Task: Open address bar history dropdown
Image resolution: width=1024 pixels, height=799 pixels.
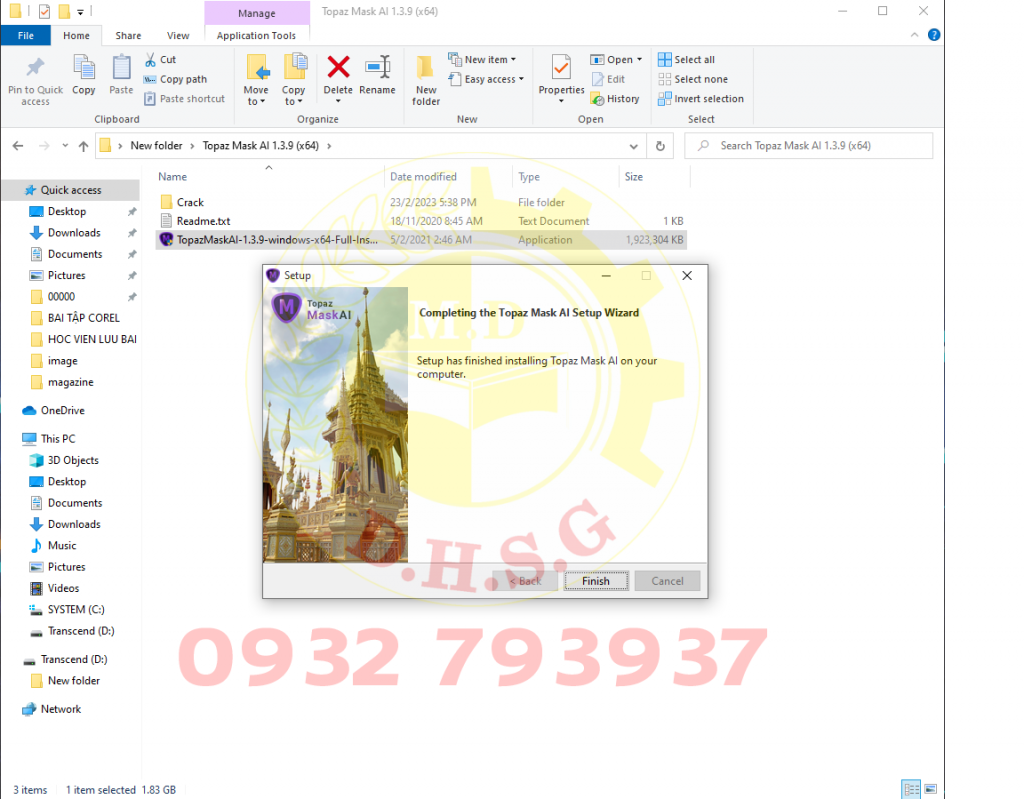Action: [x=633, y=146]
